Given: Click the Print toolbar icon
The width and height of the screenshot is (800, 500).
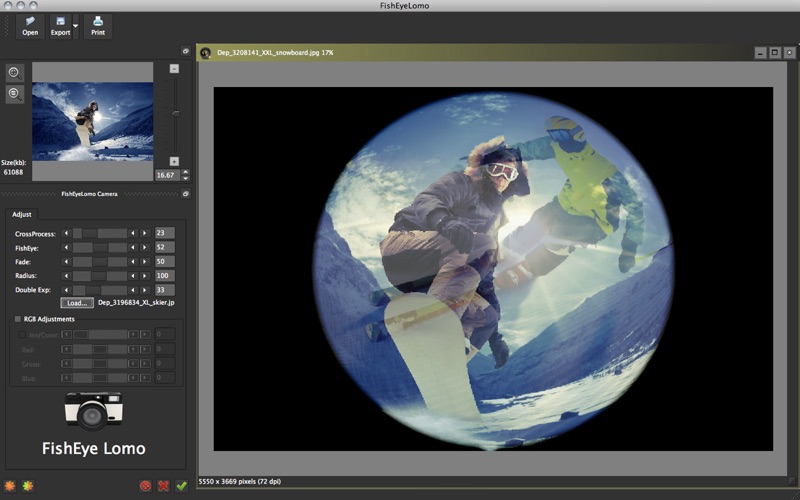Looking at the screenshot, I should coord(97,21).
